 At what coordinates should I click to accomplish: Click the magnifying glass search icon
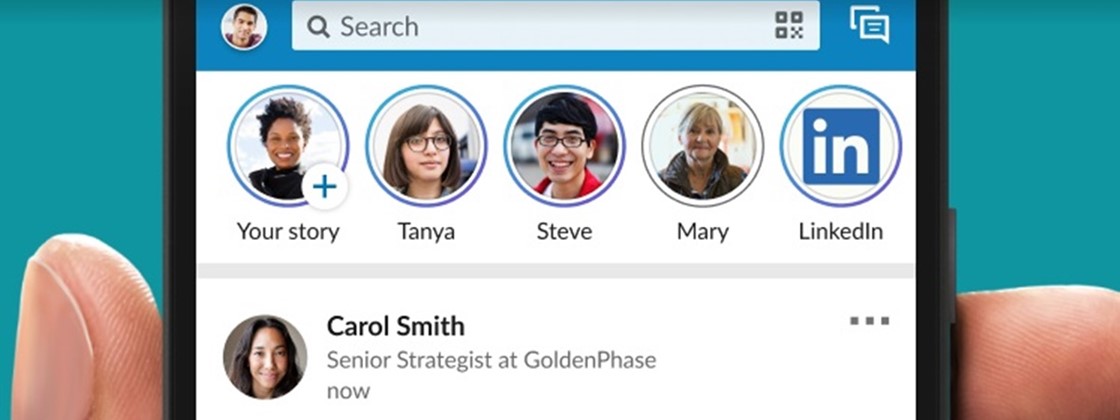click(318, 26)
